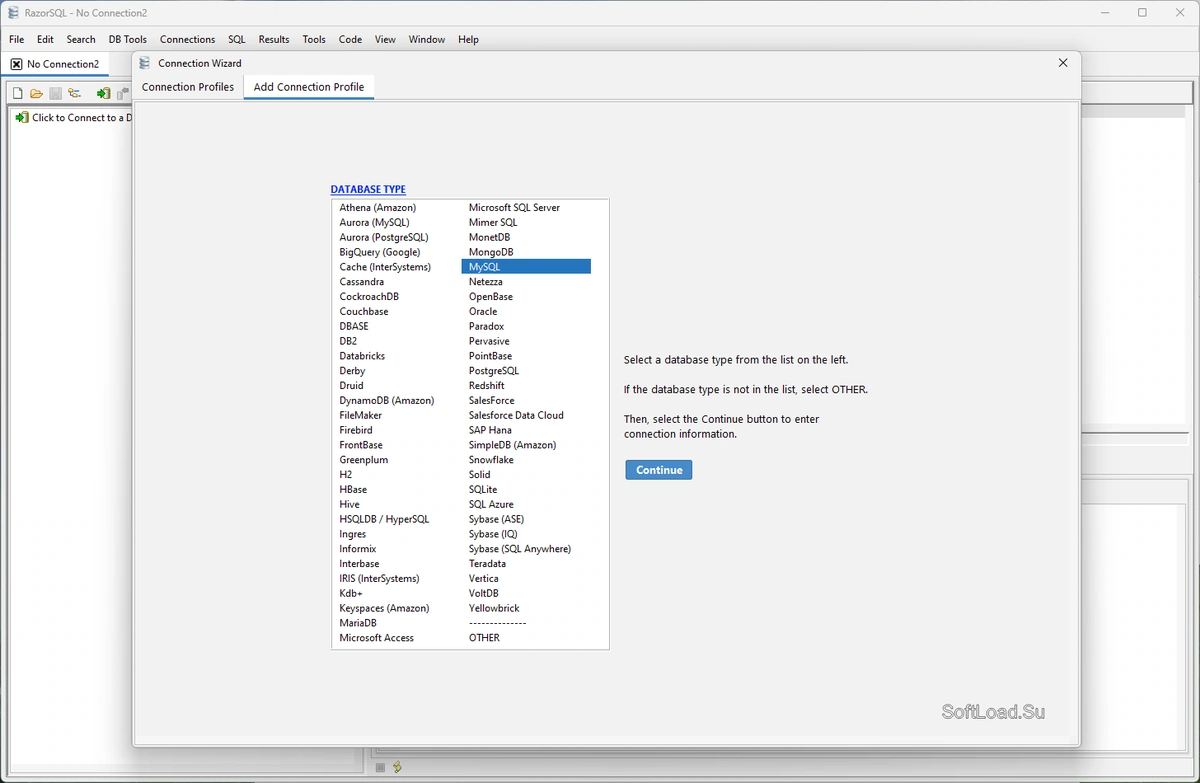Click the yellow scroll icon at bottom
This screenshot has height=783, width=1200.
coord(398,767)
